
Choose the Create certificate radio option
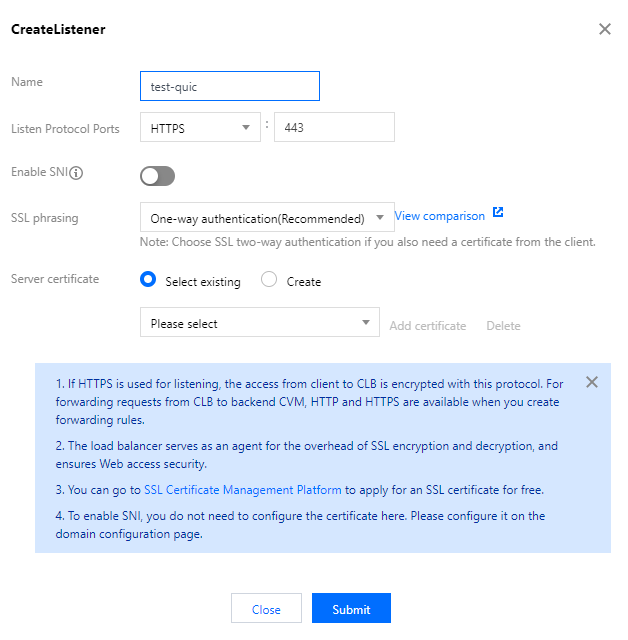pos(269,280)
